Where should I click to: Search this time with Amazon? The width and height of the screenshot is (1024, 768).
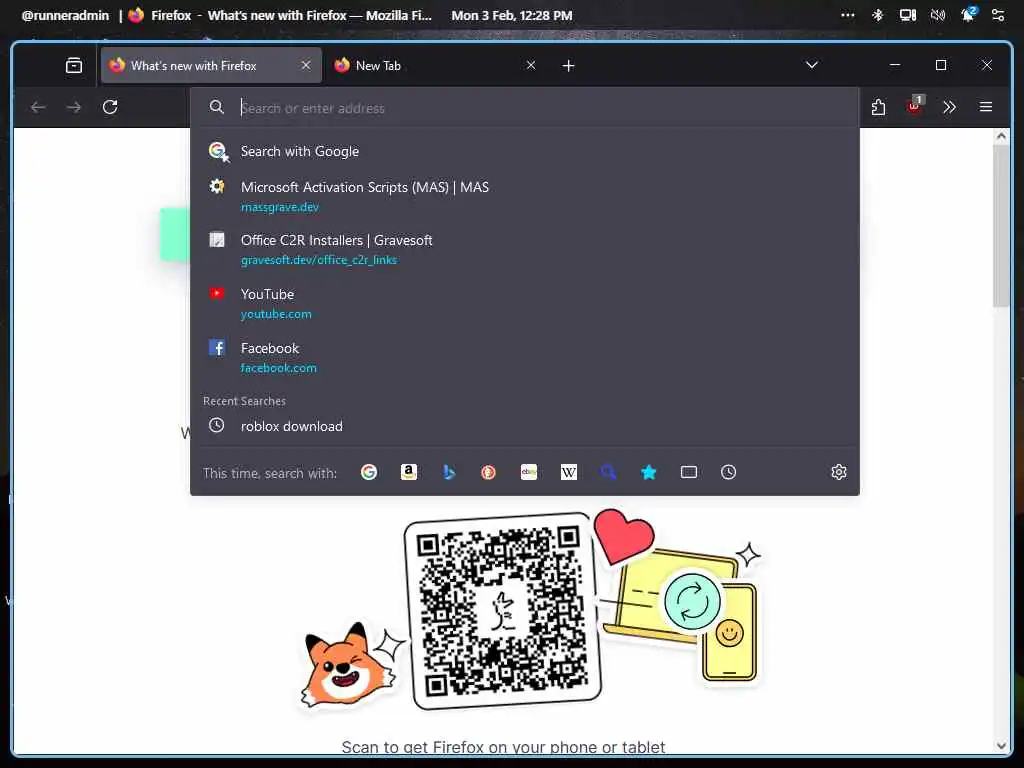pyautogui.click(x=409, y=472)
